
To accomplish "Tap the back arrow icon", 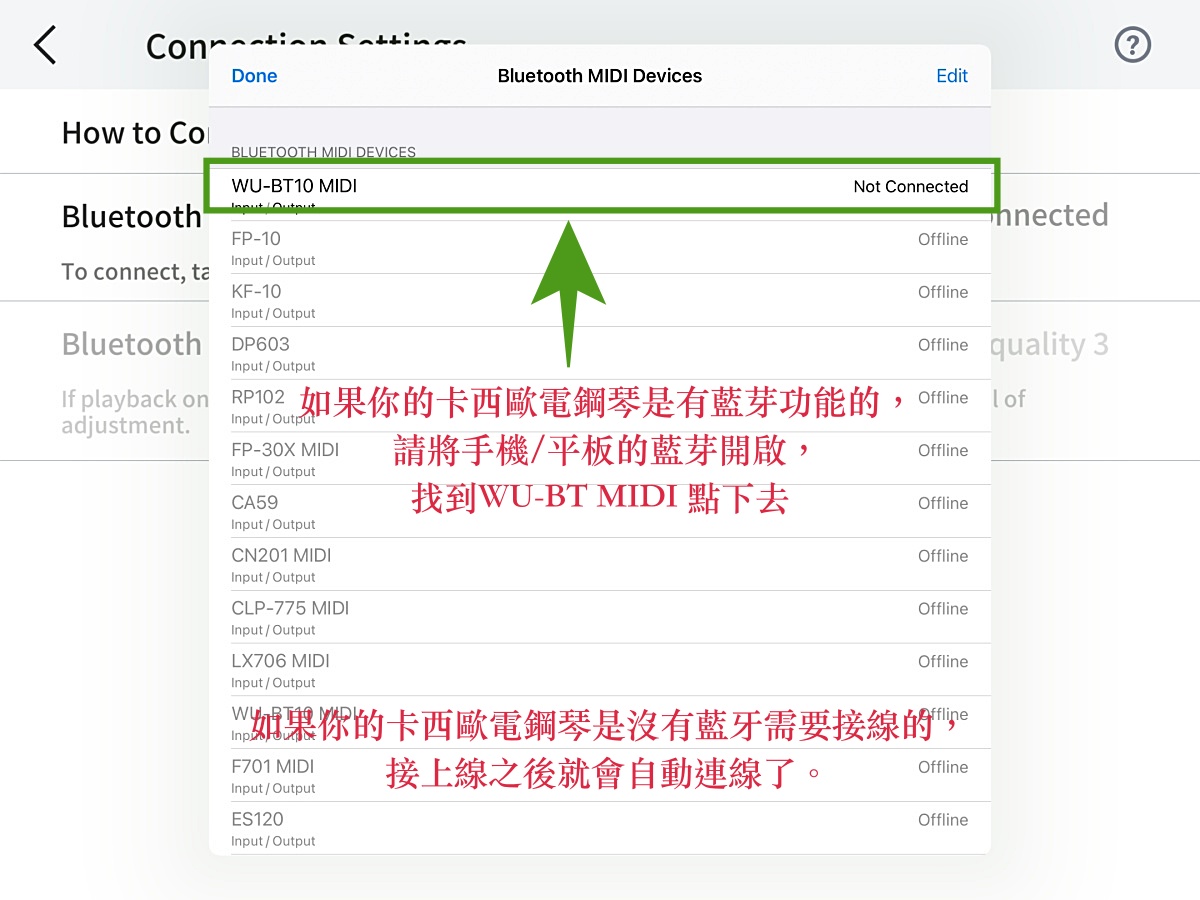I will [x=45, y=46].
